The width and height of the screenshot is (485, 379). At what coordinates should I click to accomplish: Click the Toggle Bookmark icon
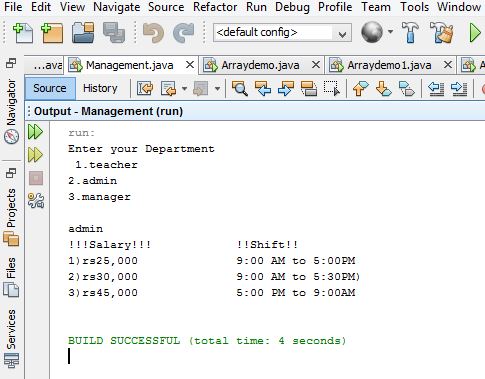pos(407,89)
